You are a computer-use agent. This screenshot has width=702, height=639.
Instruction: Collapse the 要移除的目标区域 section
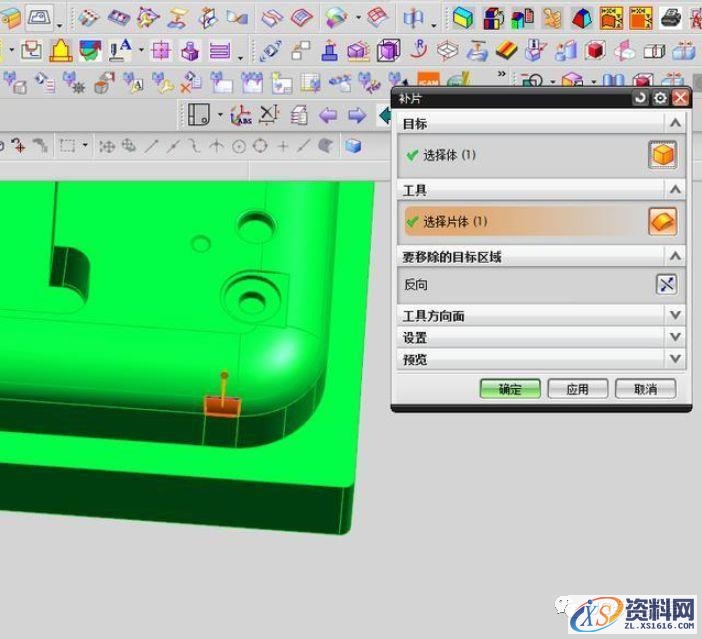(x=675, y=256)
